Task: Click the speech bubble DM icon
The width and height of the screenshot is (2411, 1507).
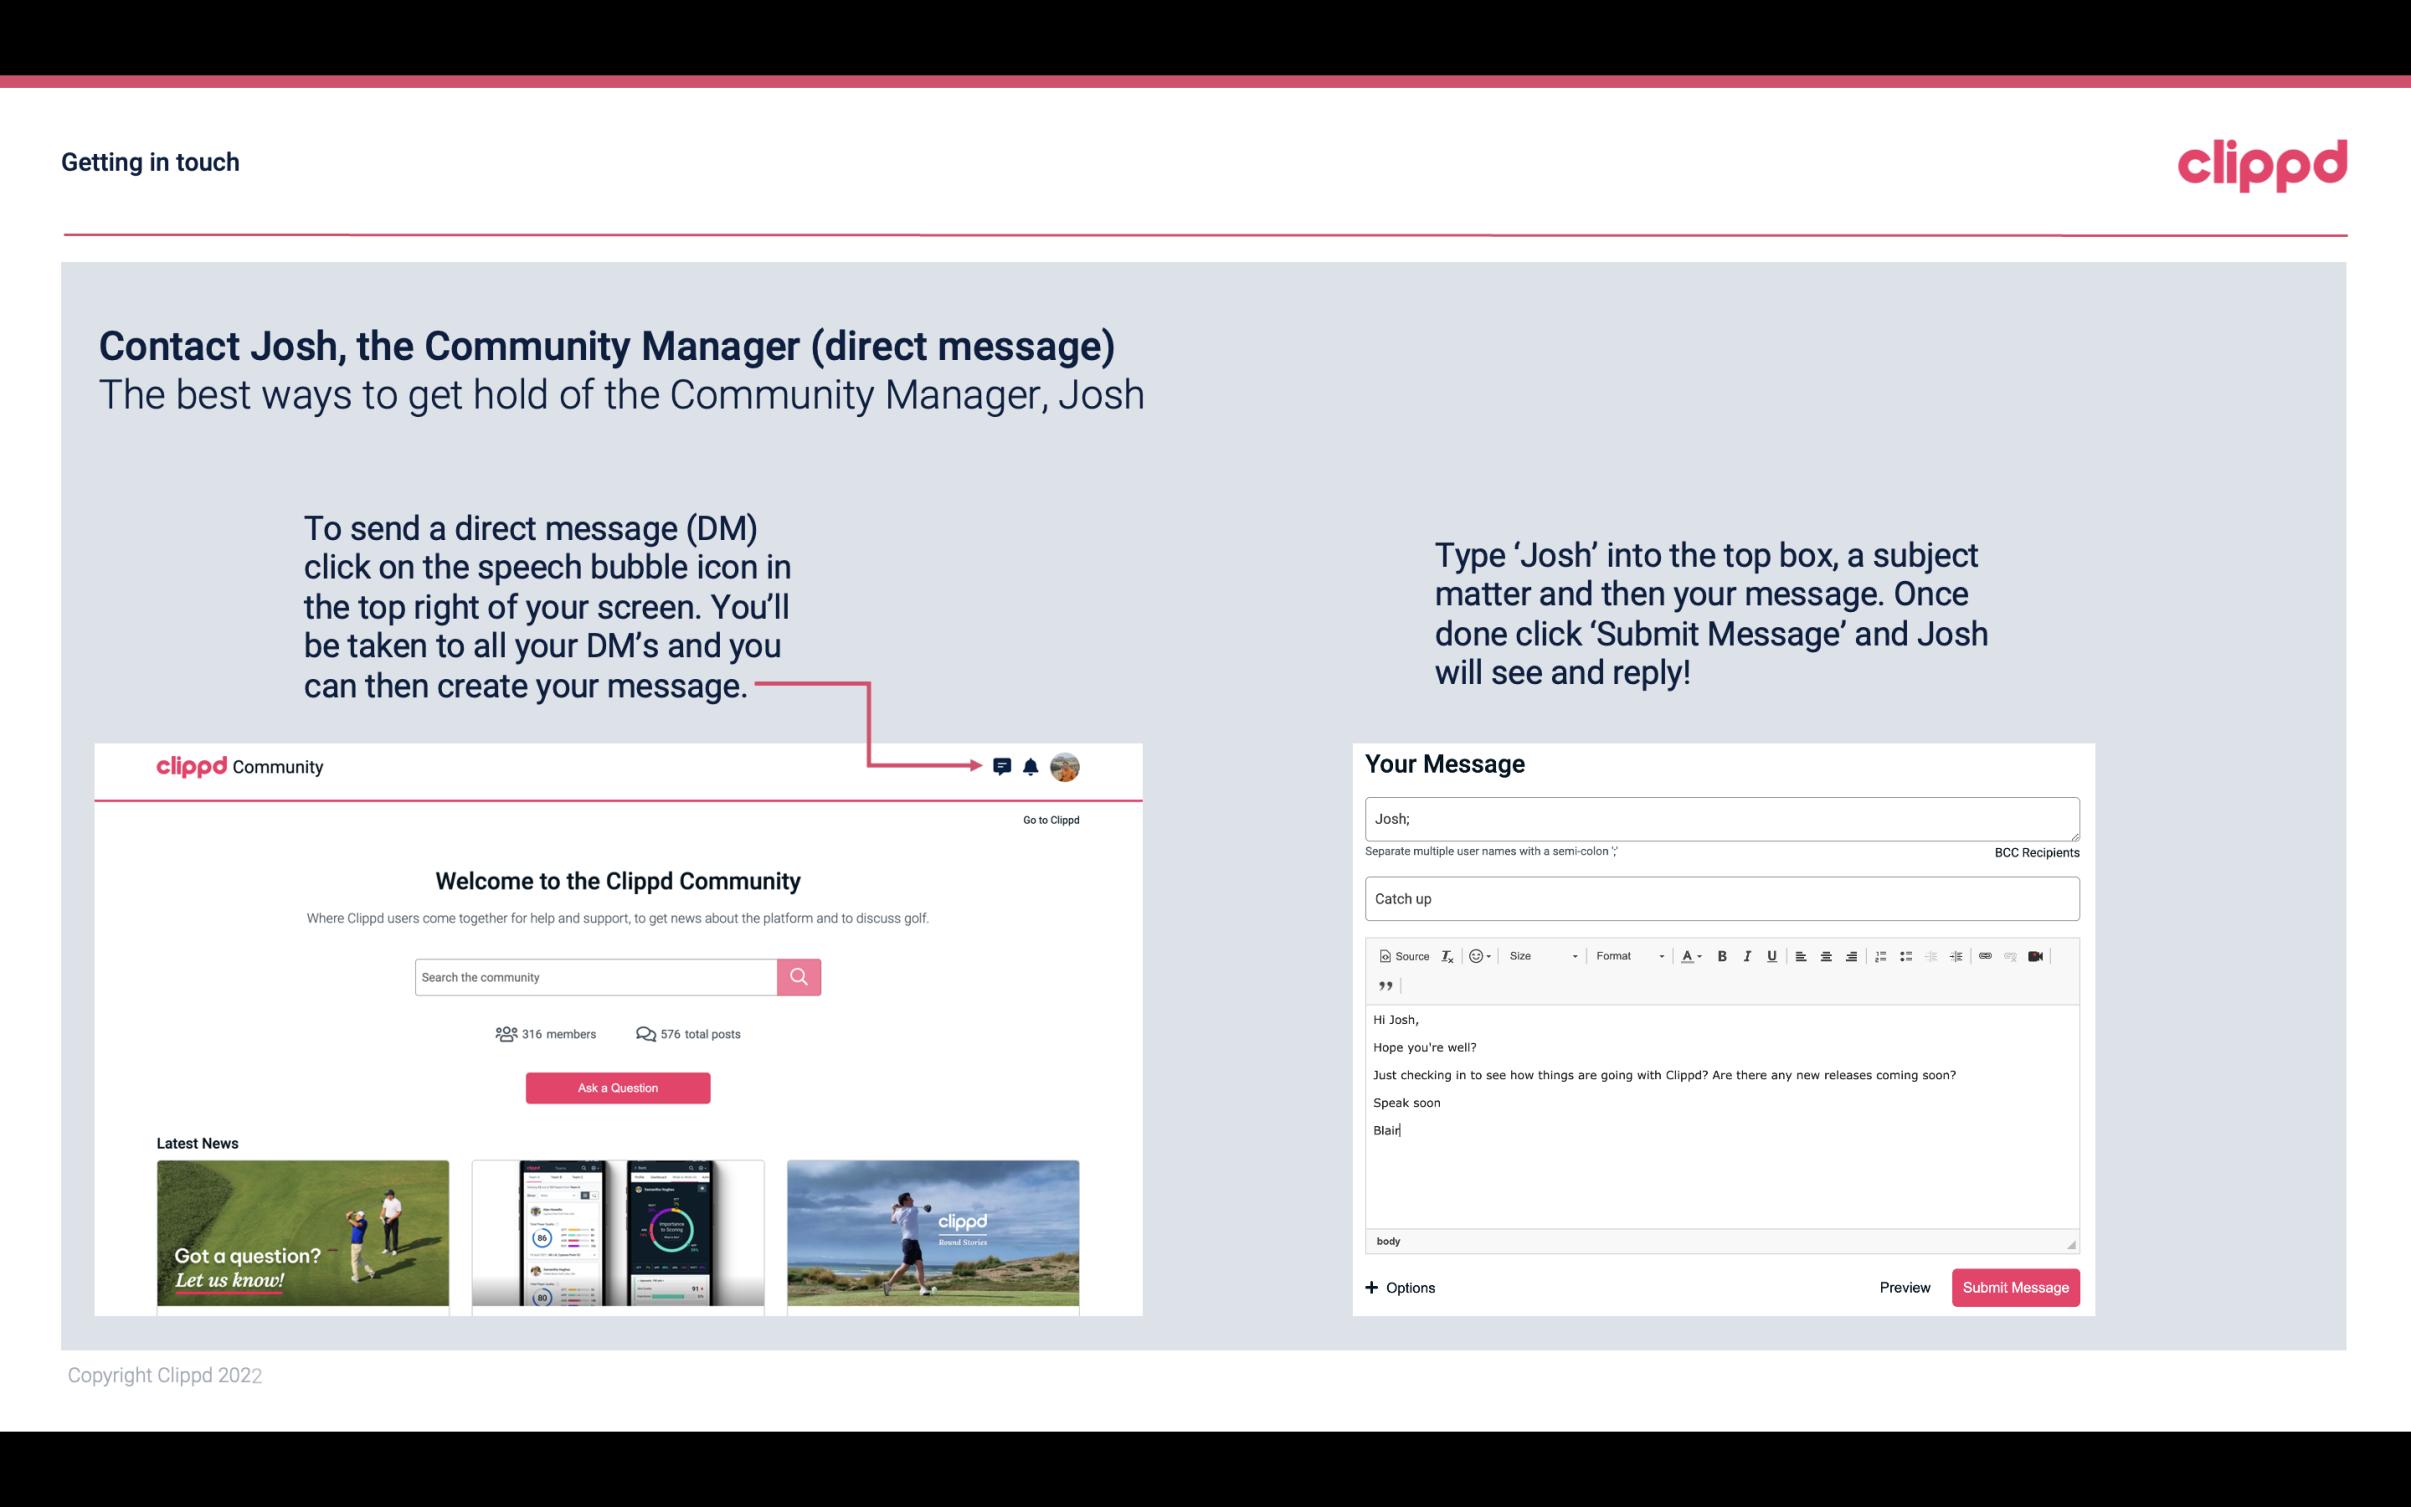Action: (x=1003, y=766)
